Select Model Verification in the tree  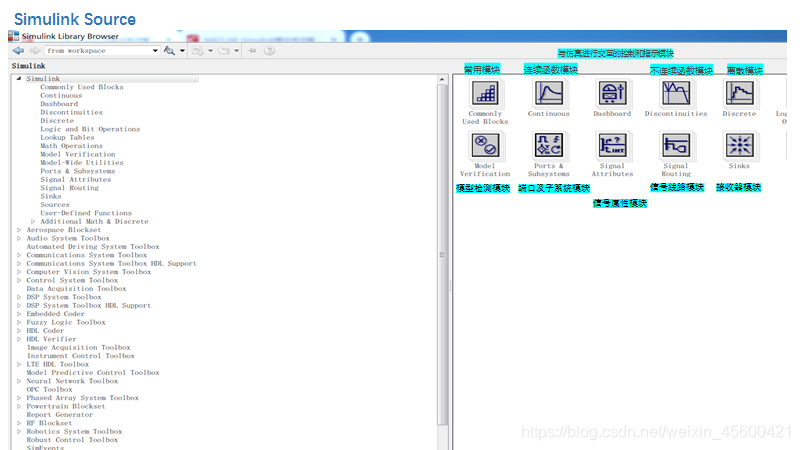point(78,154)
